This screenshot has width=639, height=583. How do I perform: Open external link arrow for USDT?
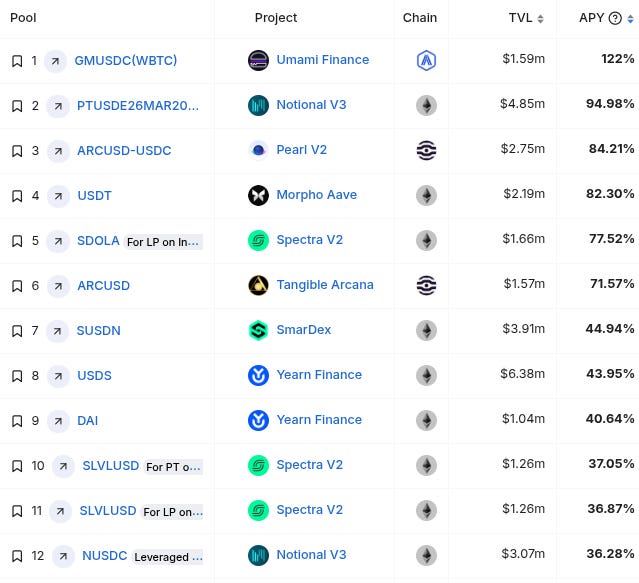point(58,196)
